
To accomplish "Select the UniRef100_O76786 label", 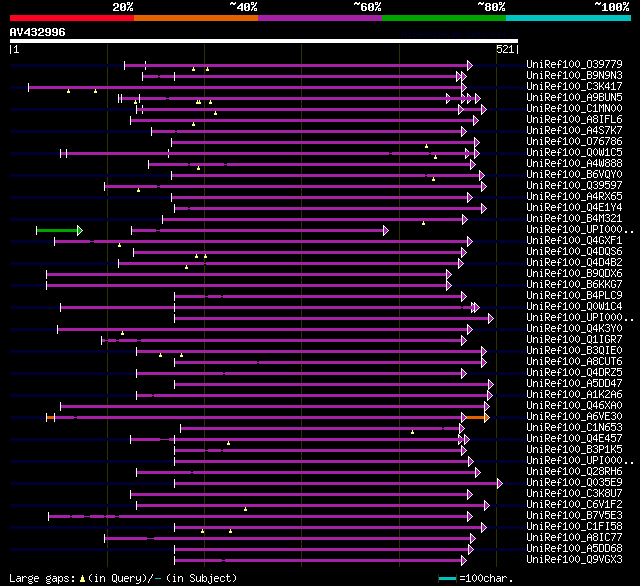I will click(x=574, y=141).
